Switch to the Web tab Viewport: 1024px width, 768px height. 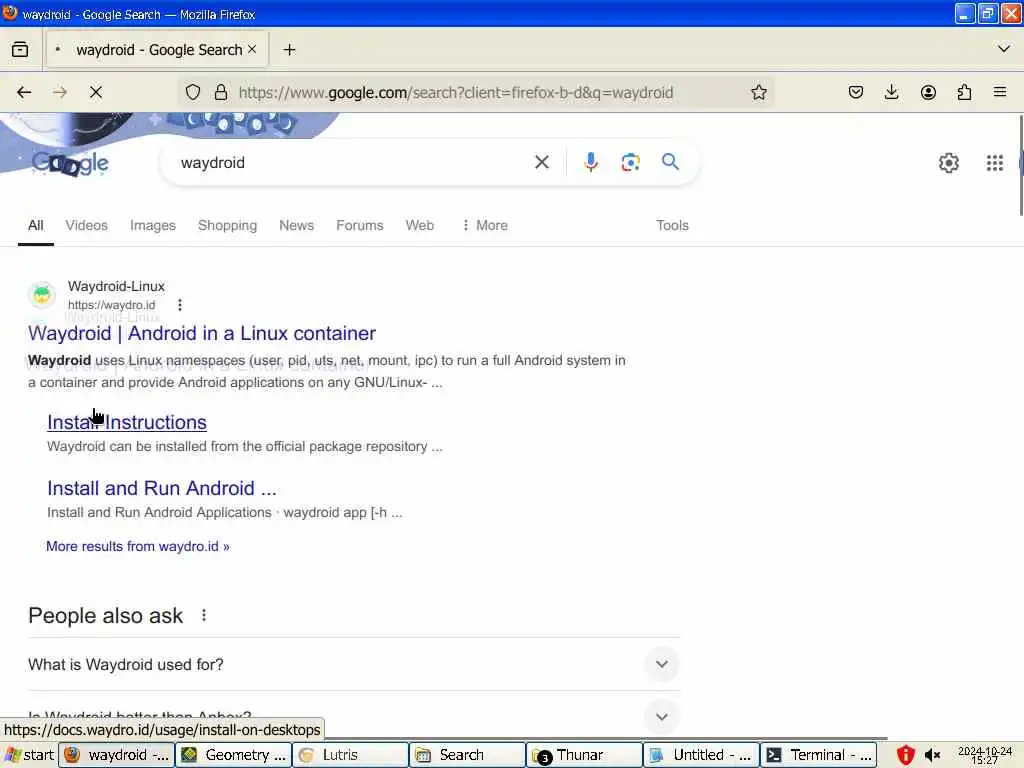419,225
